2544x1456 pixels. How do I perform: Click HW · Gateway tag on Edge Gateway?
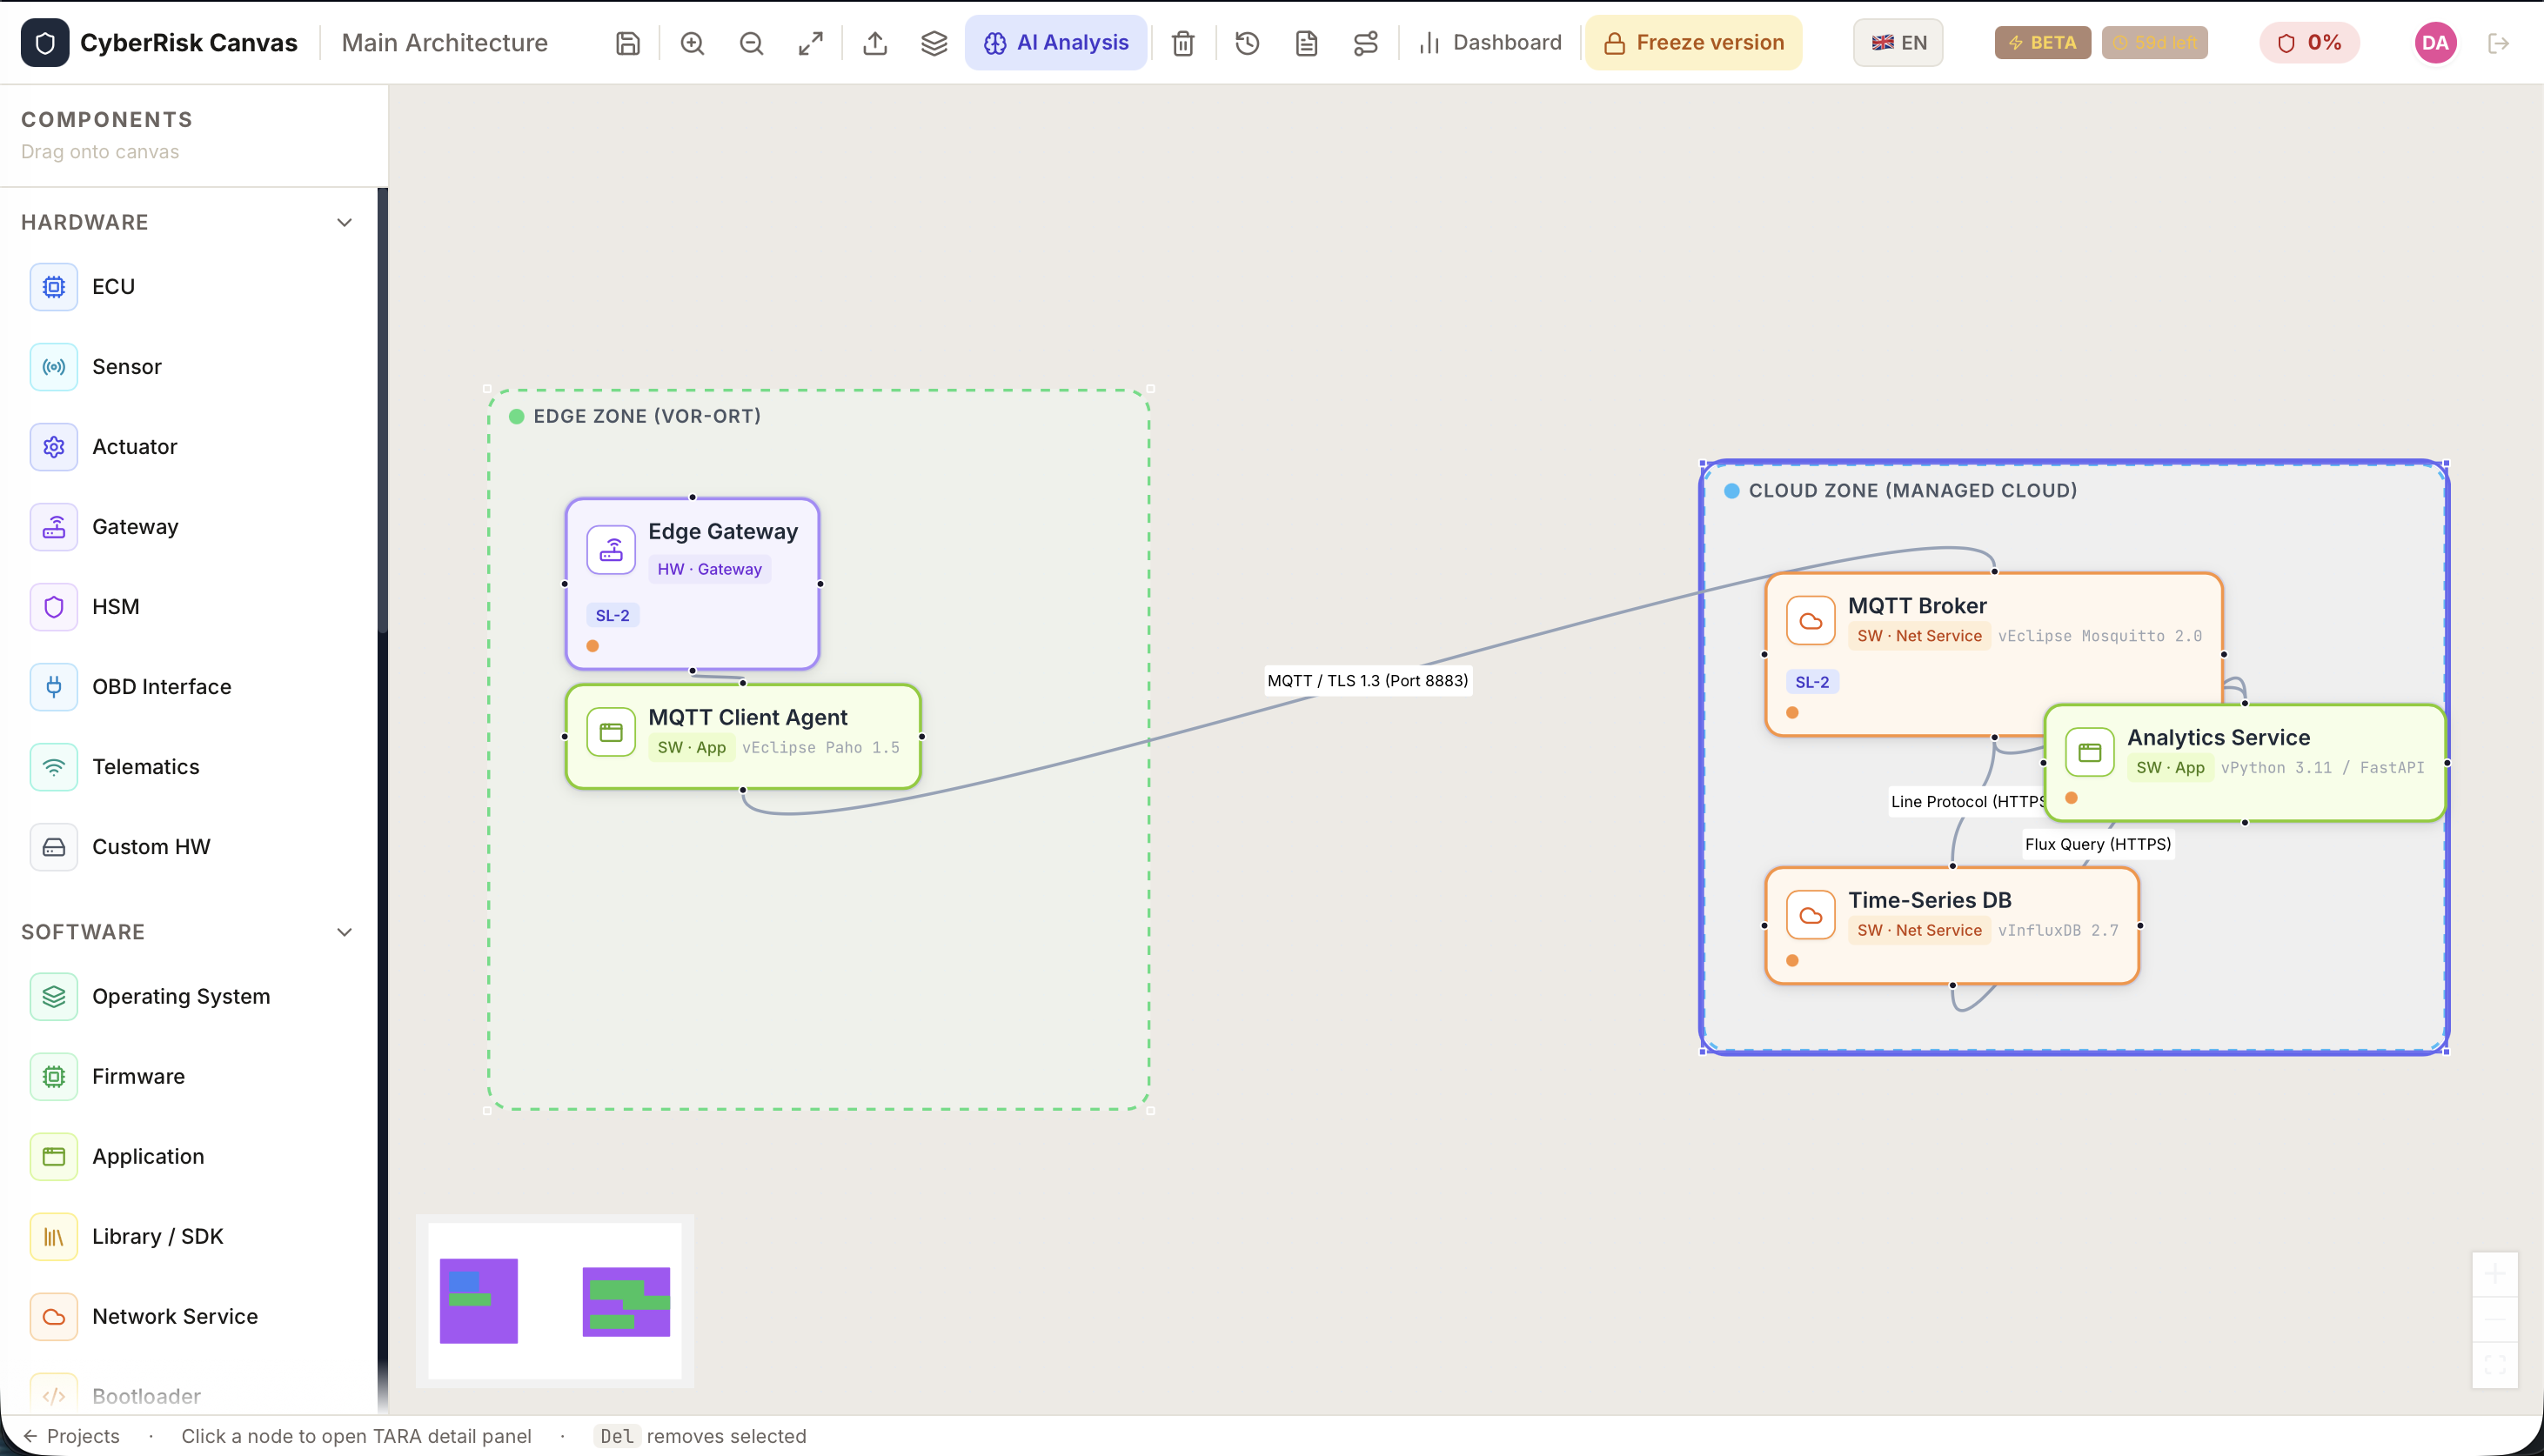709,569
